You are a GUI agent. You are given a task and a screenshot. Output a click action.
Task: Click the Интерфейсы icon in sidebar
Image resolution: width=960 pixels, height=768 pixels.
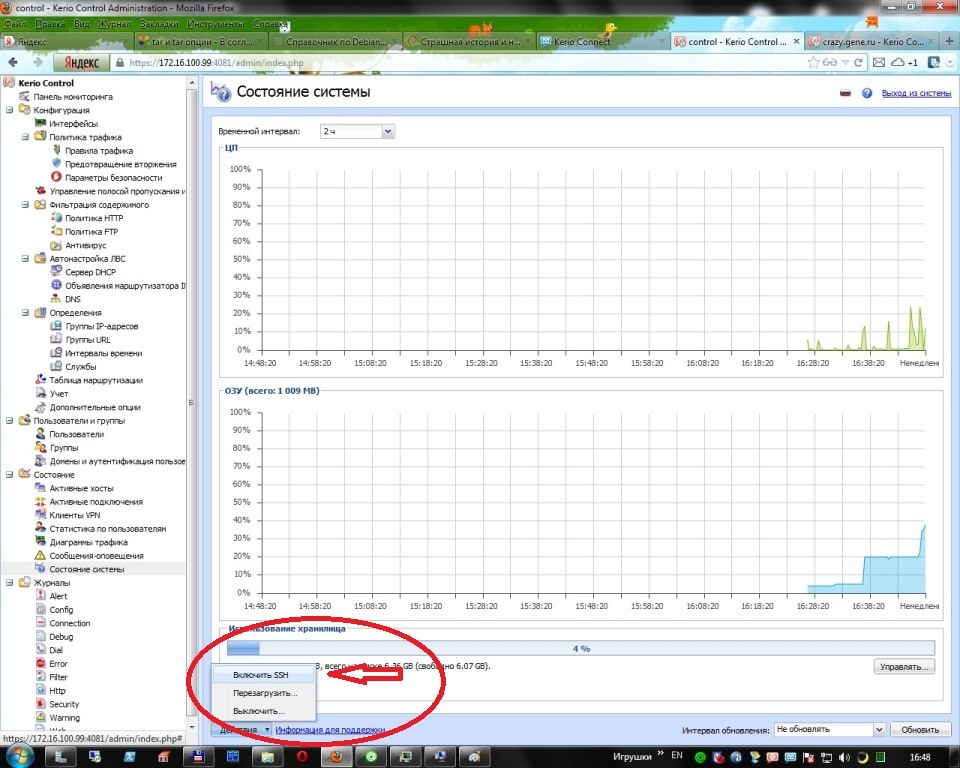click(41, 124)
